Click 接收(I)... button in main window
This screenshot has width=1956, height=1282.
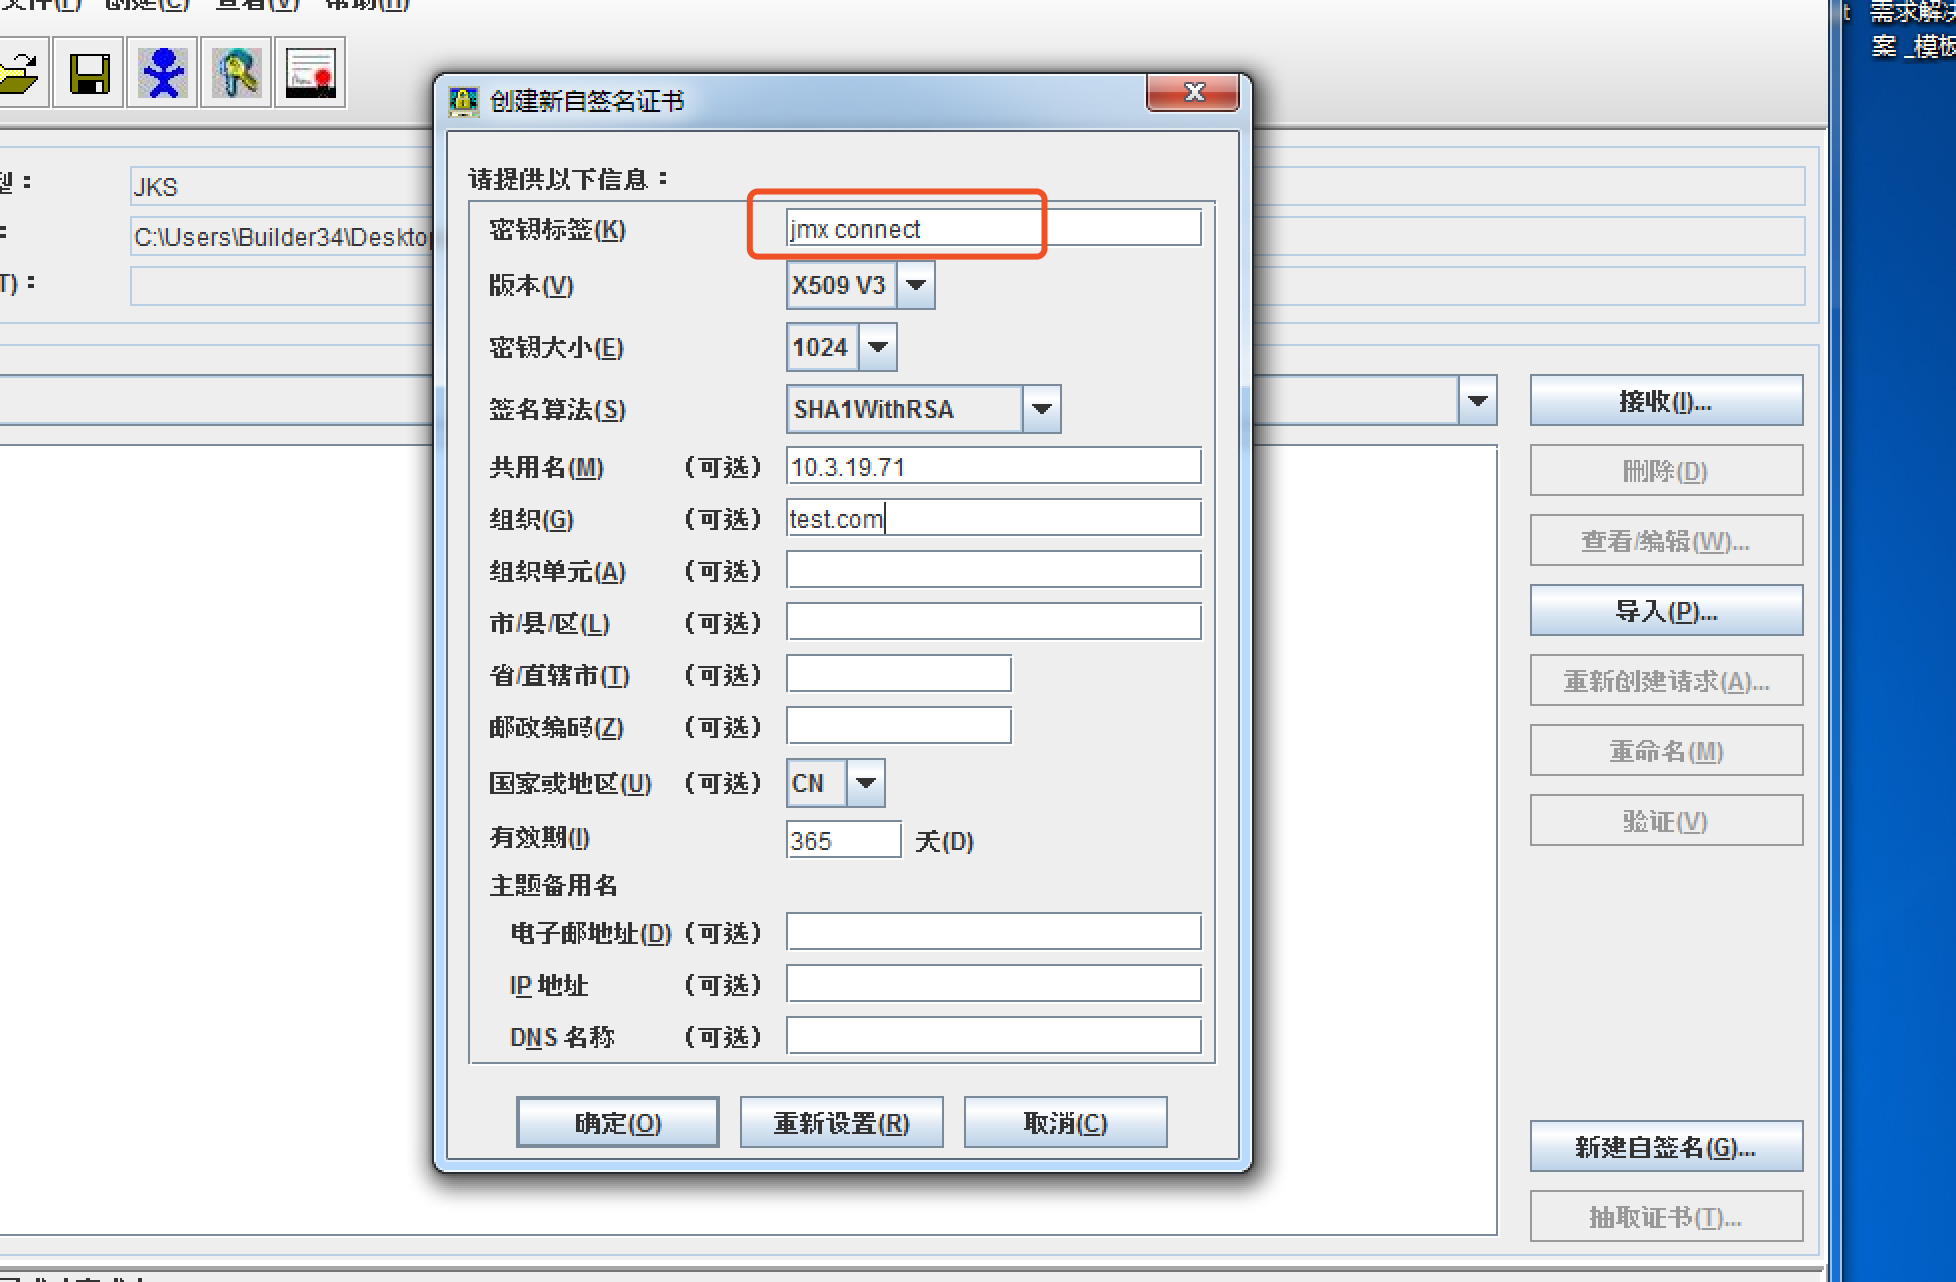click(1666, 400)
